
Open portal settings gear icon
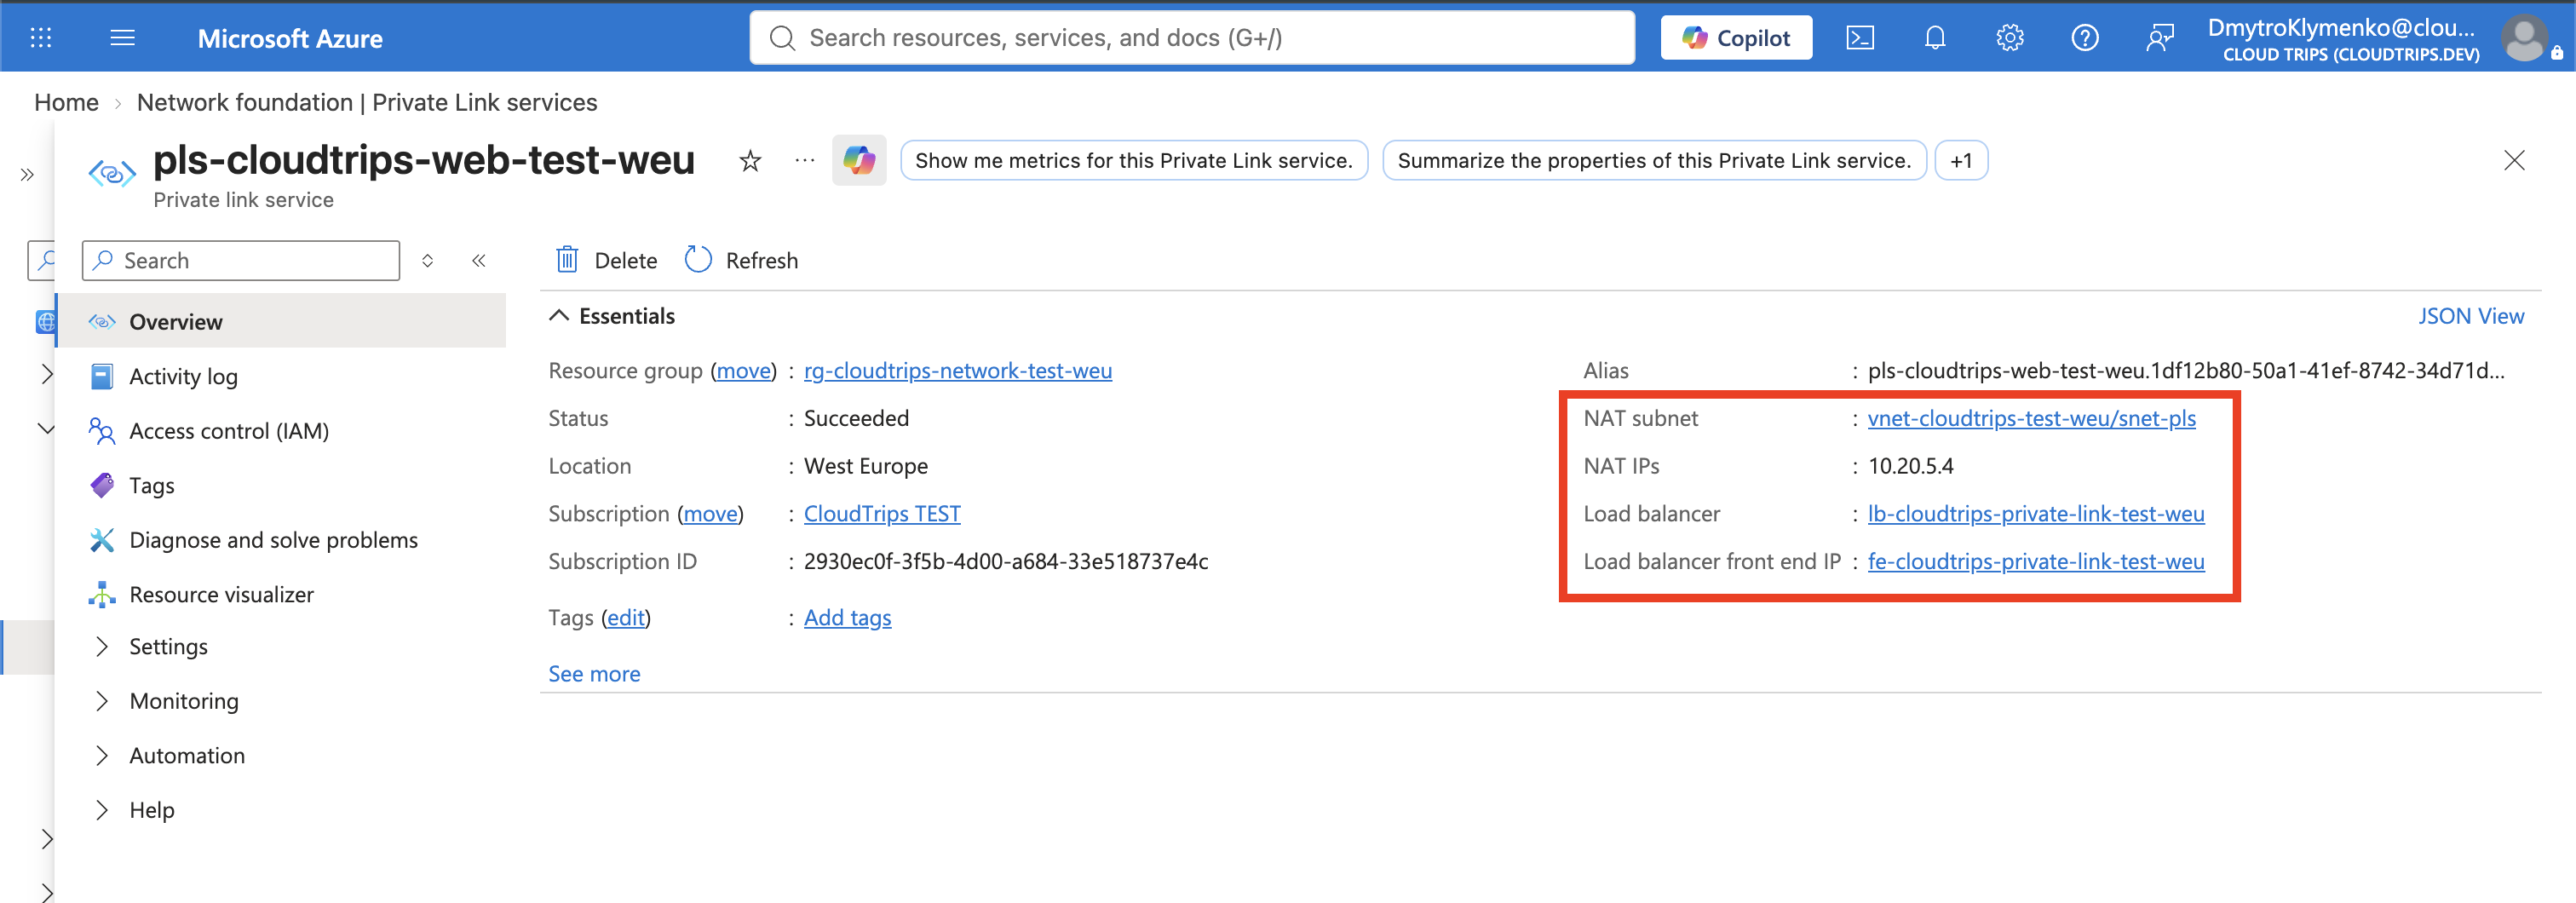(x=2010, y=38)
